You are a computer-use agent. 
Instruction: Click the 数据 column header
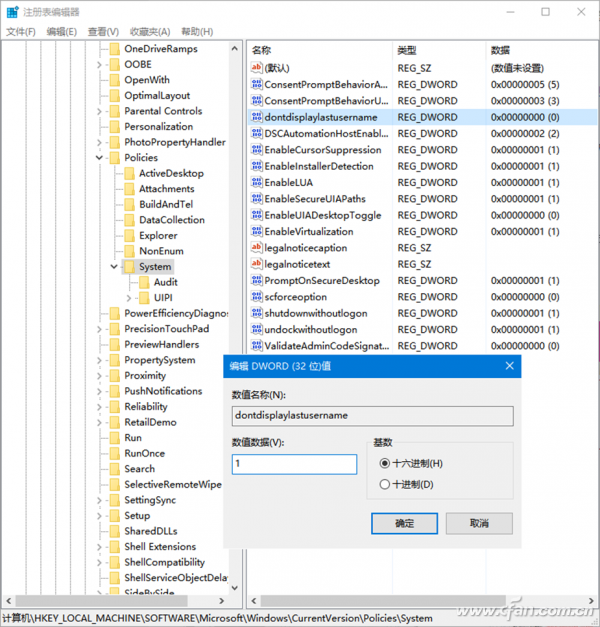click(x=540, y=50)
